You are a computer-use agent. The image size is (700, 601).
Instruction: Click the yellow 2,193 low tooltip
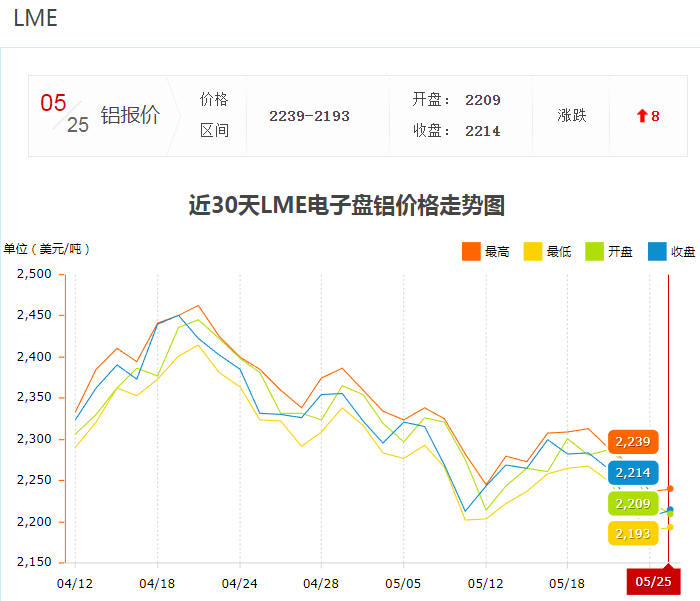(633, 533)
